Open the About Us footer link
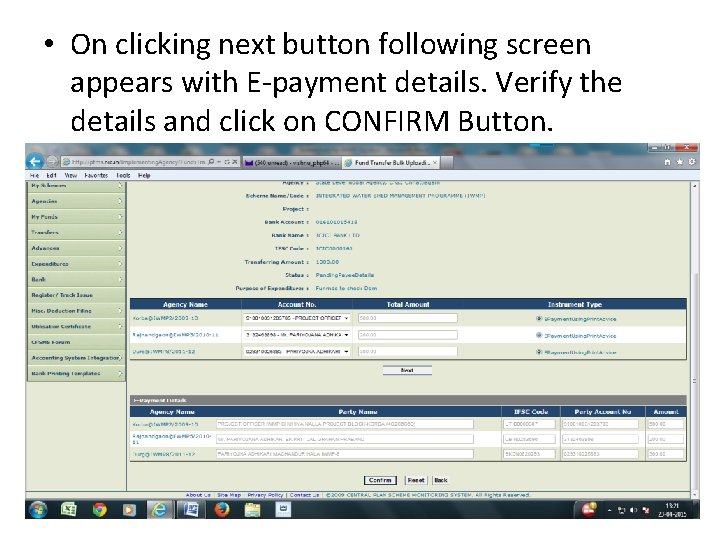The height and width of the screenshot is (540, 720). pos(198,495)
